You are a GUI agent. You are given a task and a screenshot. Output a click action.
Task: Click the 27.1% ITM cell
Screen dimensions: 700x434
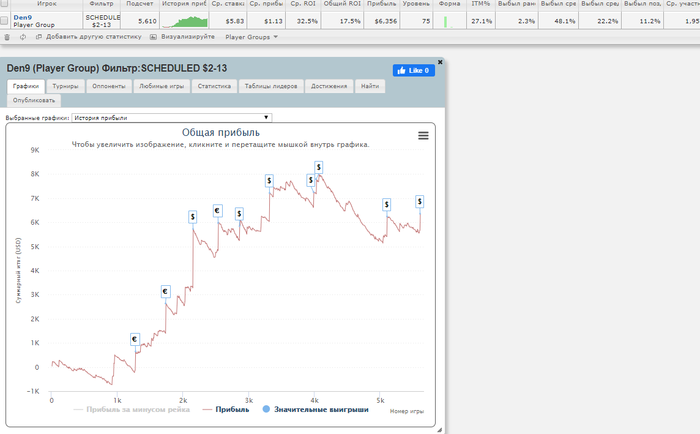[x=481, y=21]
